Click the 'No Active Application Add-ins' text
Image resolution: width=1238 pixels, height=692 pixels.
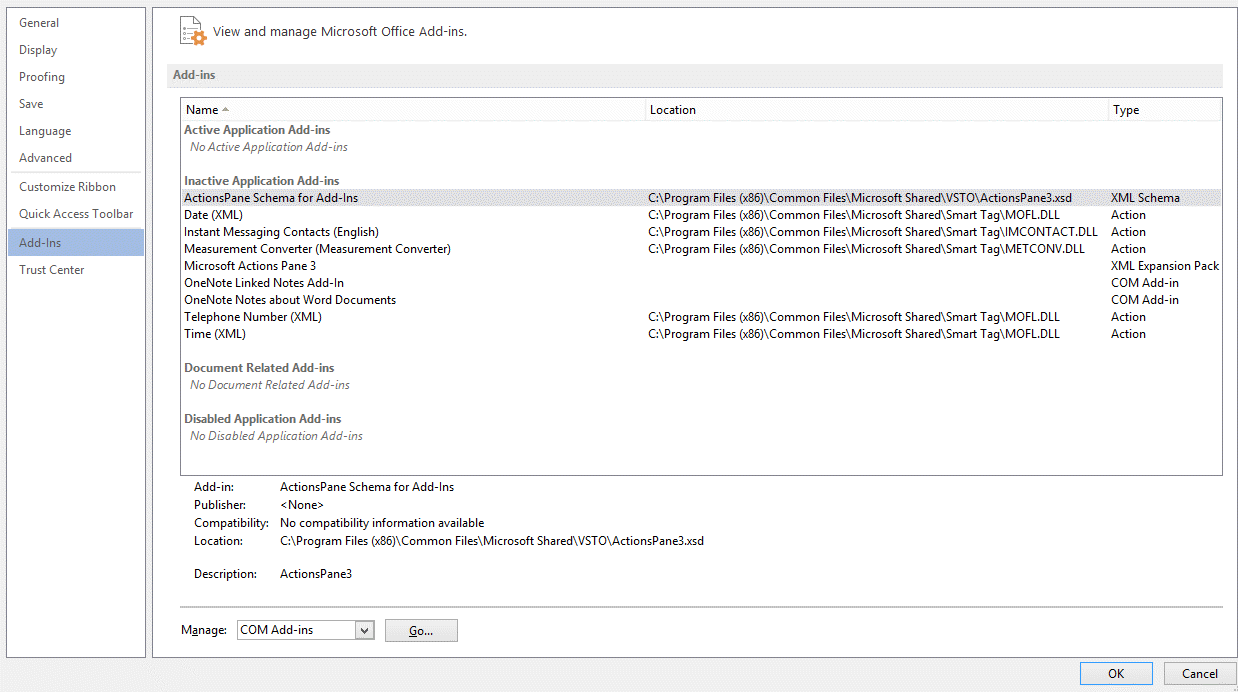269,147
